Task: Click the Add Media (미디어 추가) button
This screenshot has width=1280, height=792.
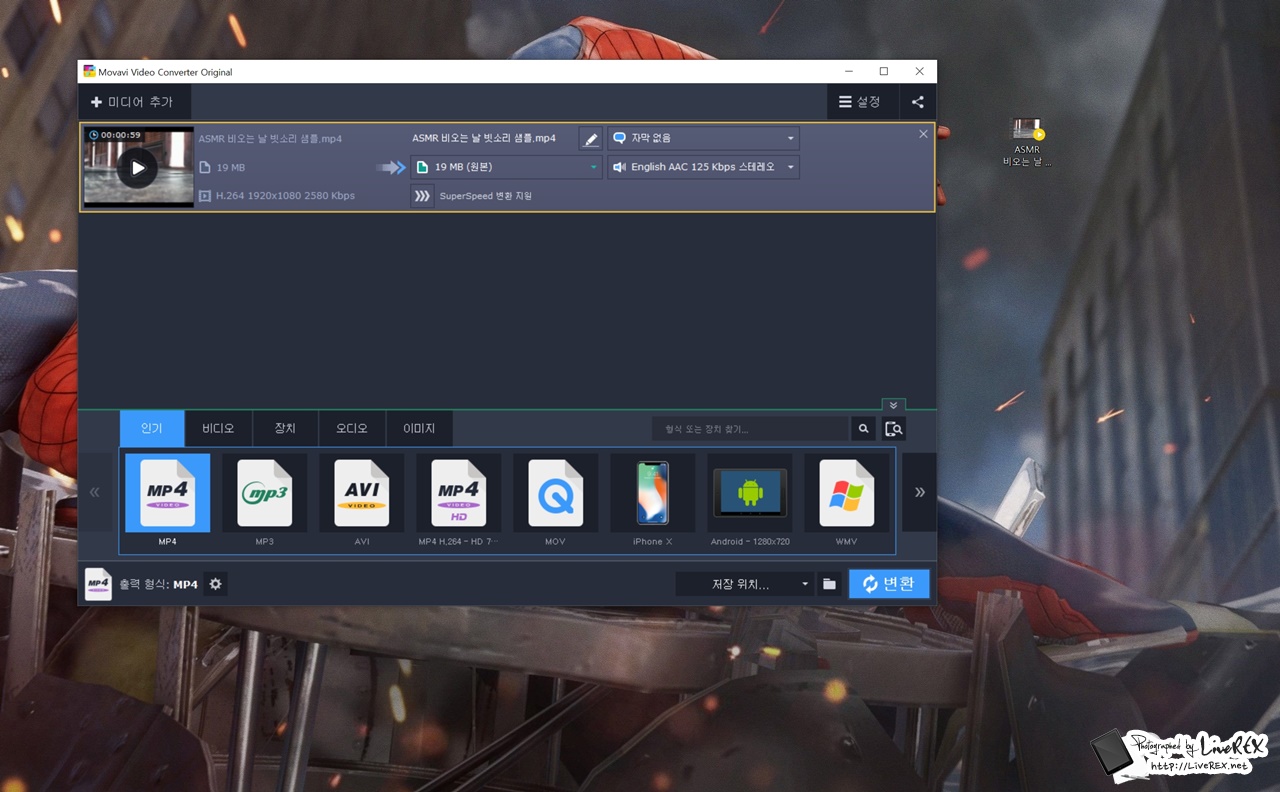Action: click(134, 102)
